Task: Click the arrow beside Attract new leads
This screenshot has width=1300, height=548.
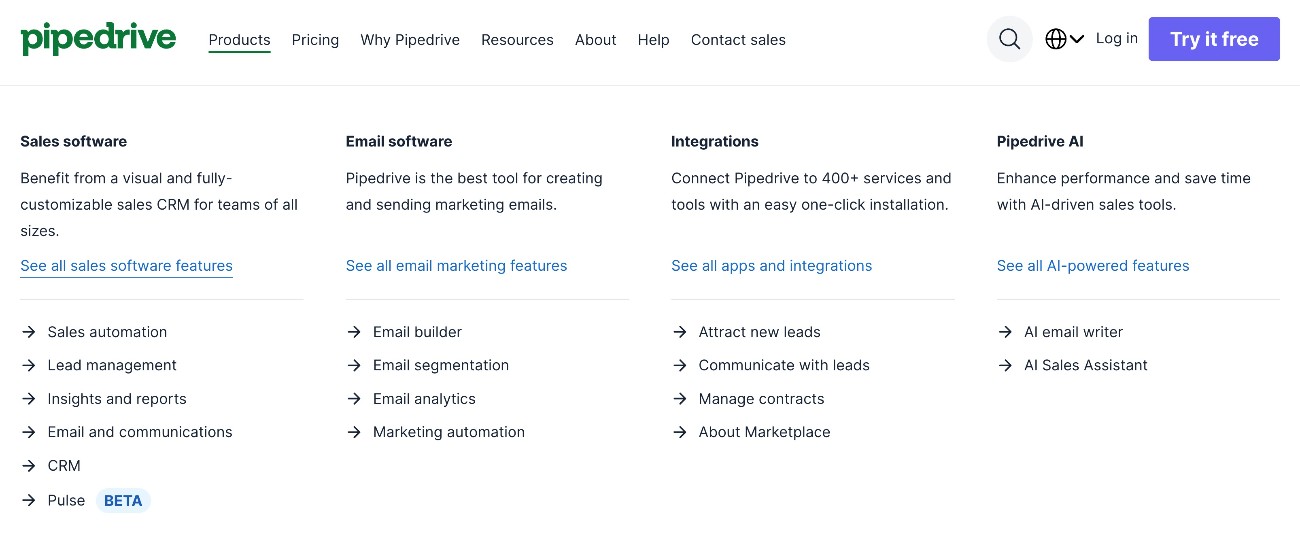Action: click(680, 332)
